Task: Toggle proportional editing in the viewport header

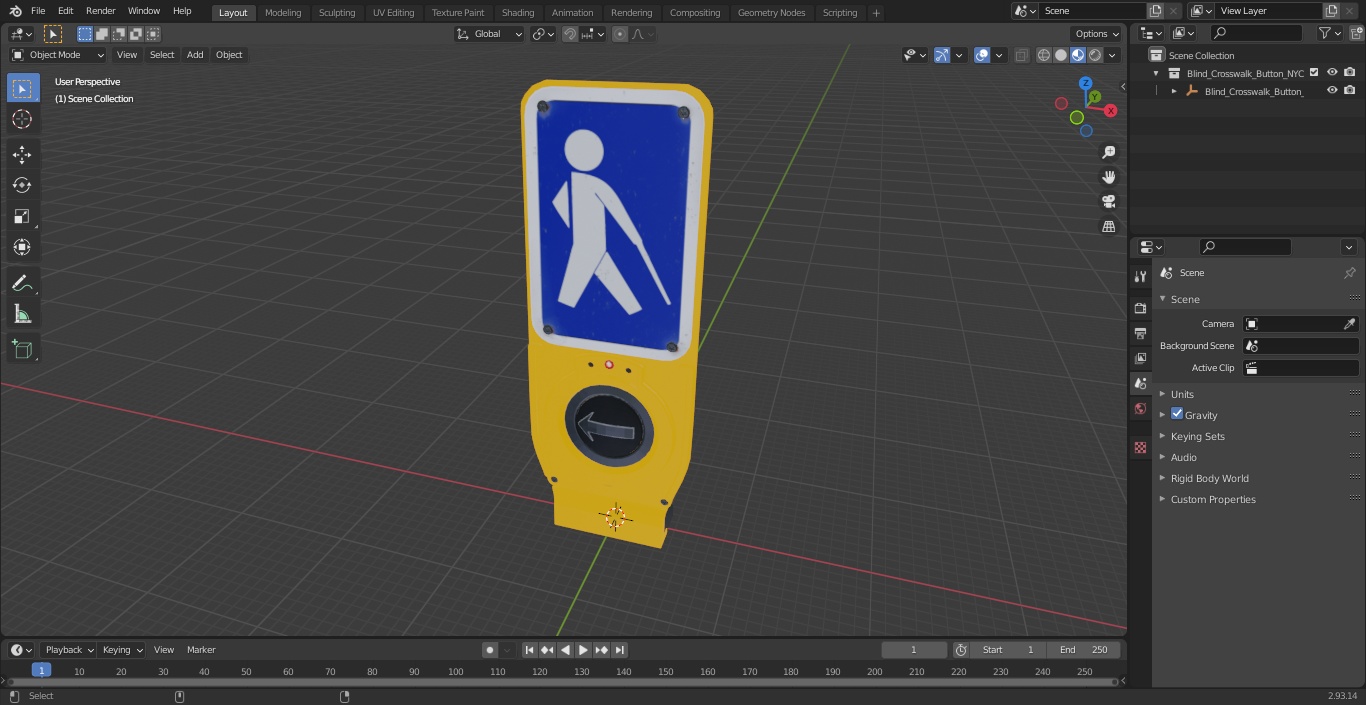Action: pos(620,34)
